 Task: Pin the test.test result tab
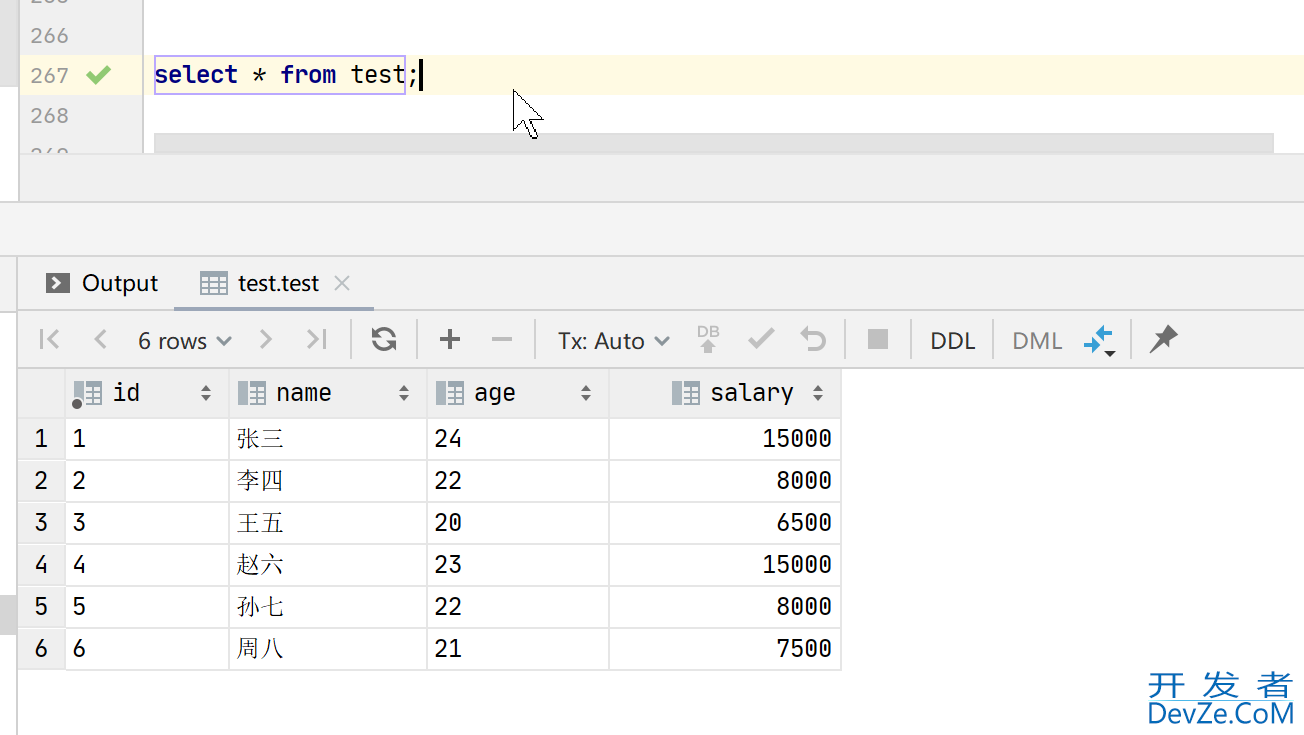pos(1163,340)
